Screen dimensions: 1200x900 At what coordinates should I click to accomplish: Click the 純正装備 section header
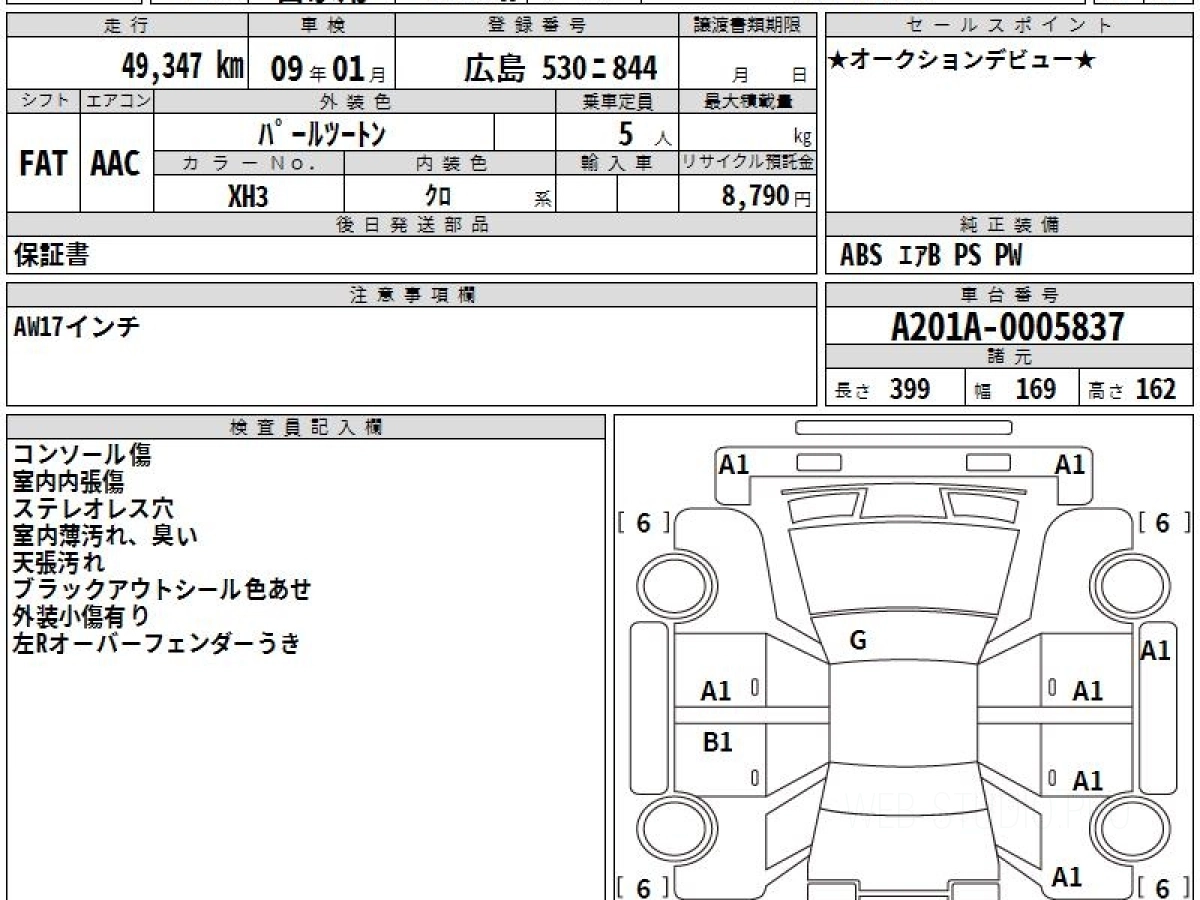point(1009,225)
